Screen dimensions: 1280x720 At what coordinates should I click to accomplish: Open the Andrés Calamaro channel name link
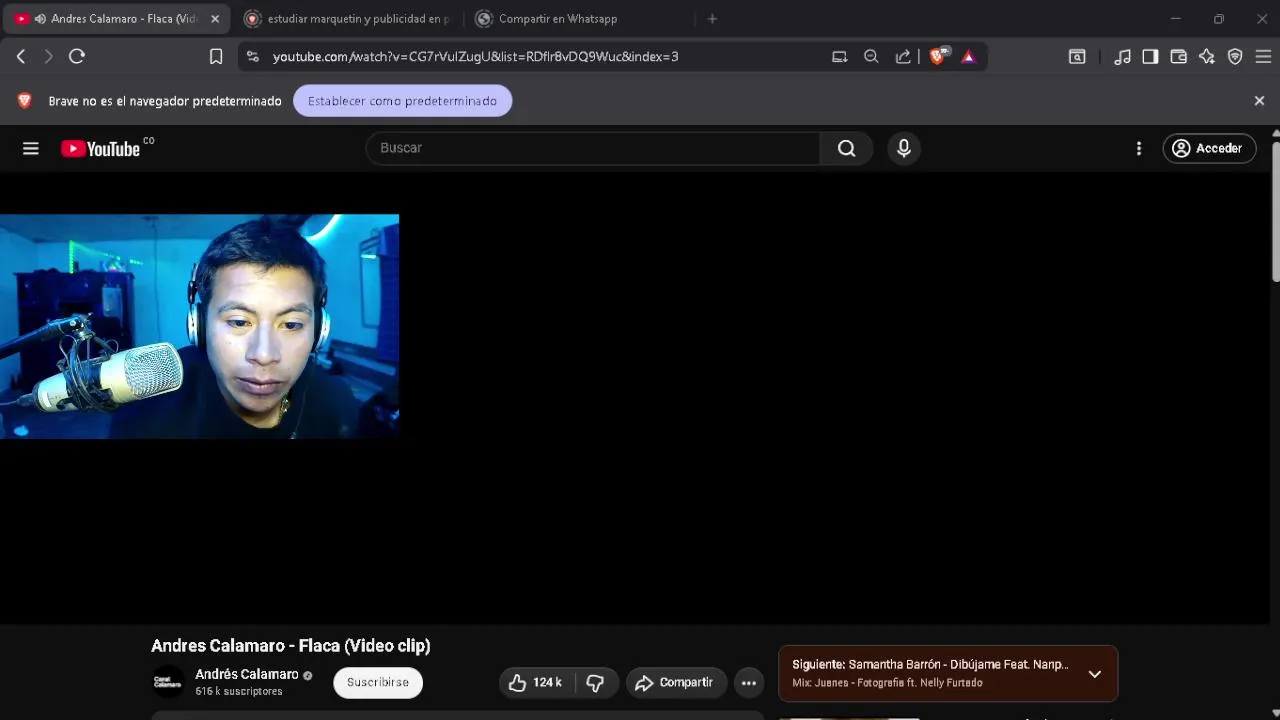point(247,674)
